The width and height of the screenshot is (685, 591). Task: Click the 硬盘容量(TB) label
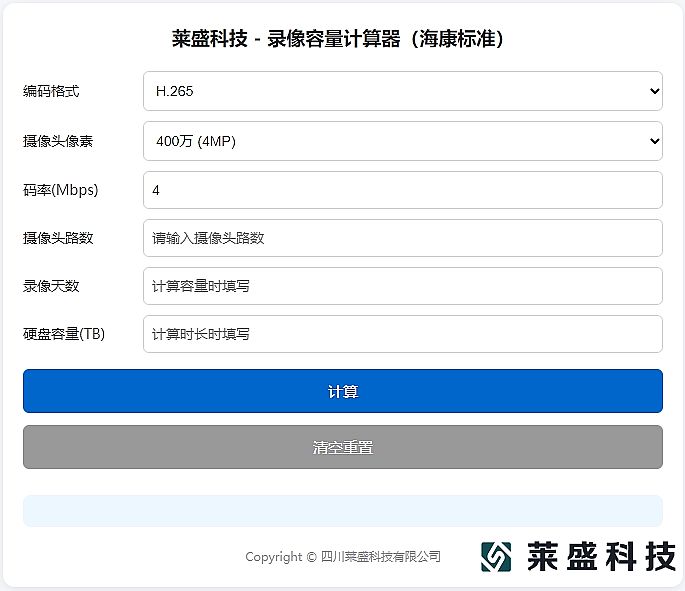pos(64,334)
